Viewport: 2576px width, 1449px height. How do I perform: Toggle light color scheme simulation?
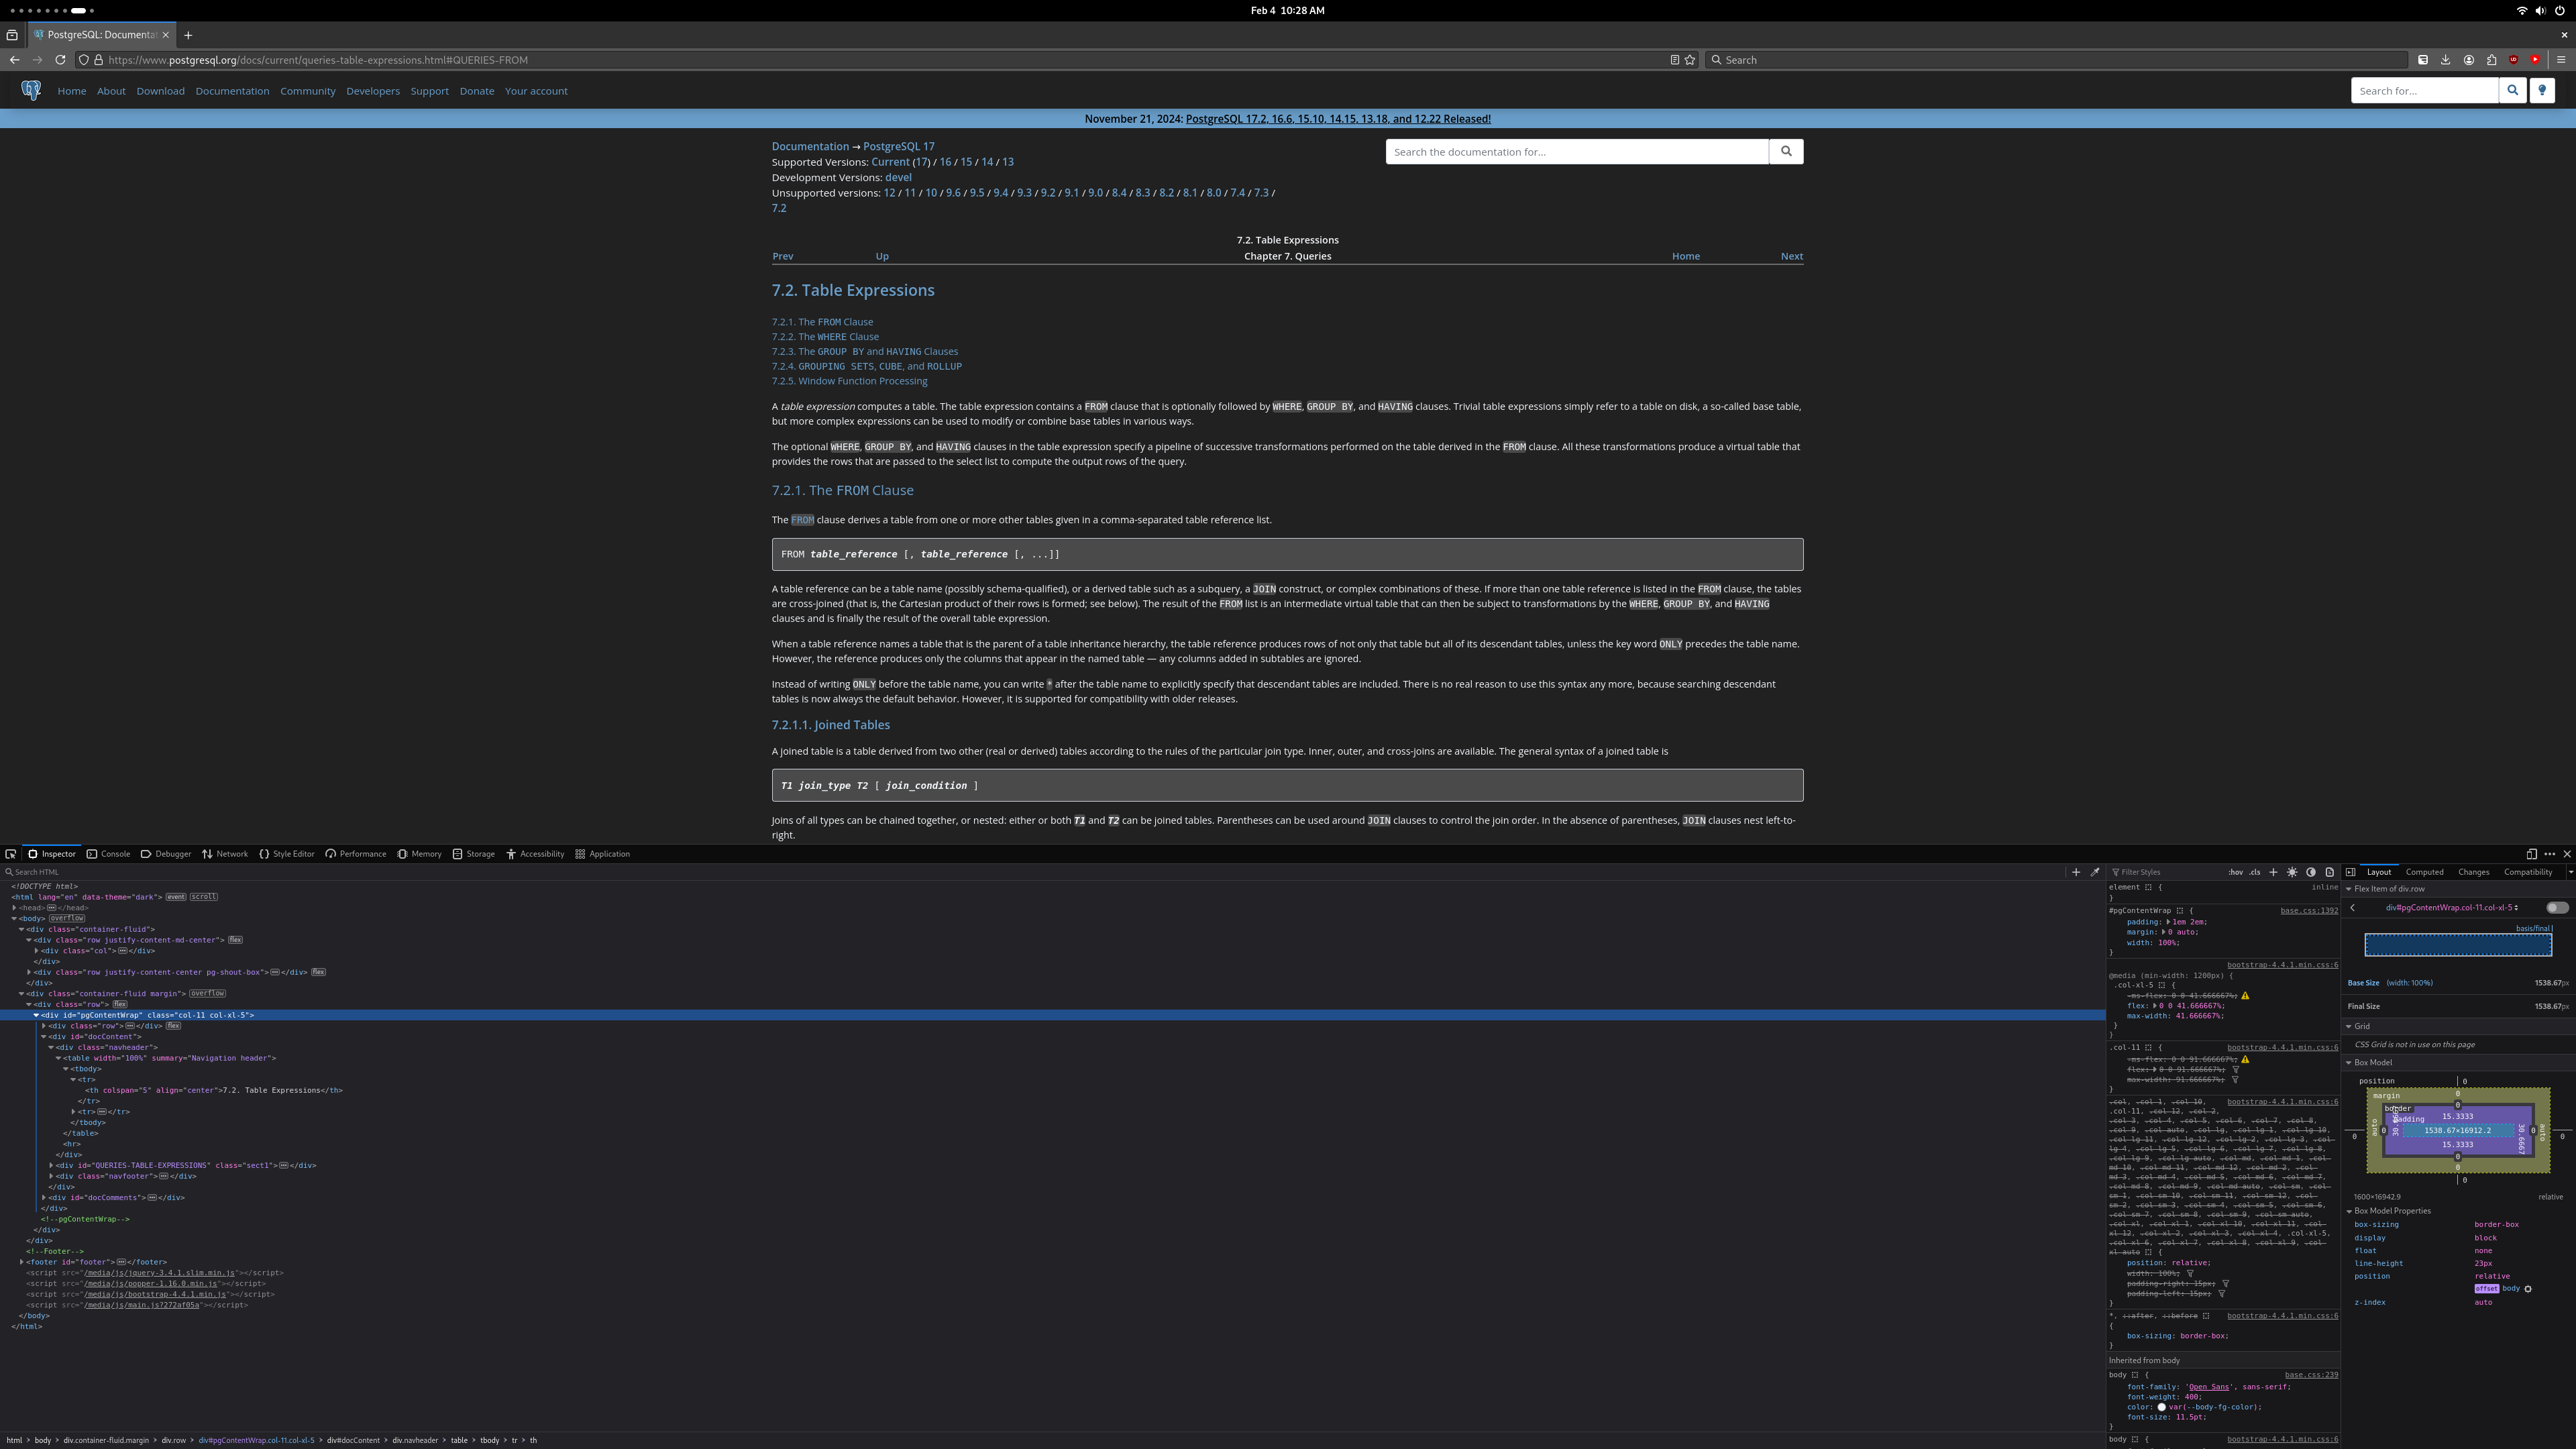click(2292, 872)
